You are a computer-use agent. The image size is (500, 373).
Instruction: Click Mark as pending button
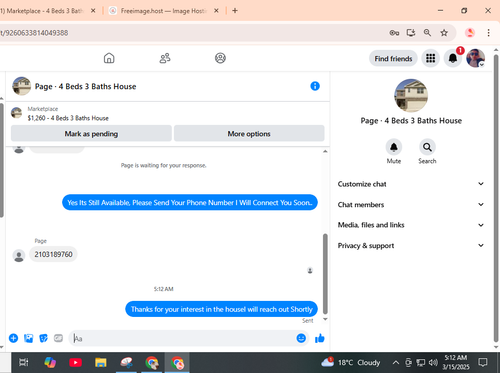tap(91, 134)
